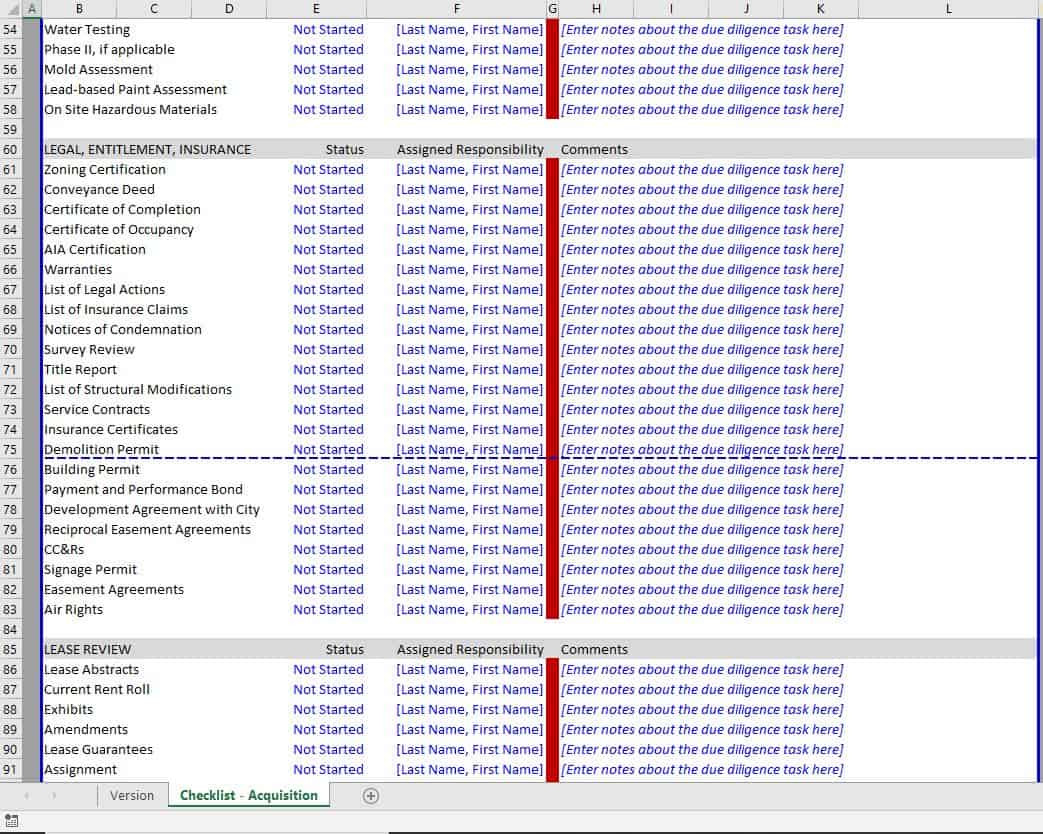The image size is (1043, 834).
Task: Switch to the Version sheet tab
Action: (x=131, y=795)
